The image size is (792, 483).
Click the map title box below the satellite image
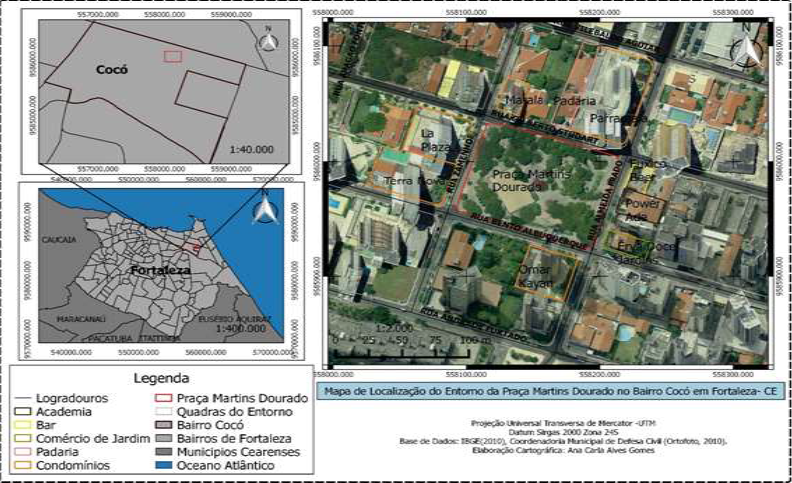click(x=551, y=391)
